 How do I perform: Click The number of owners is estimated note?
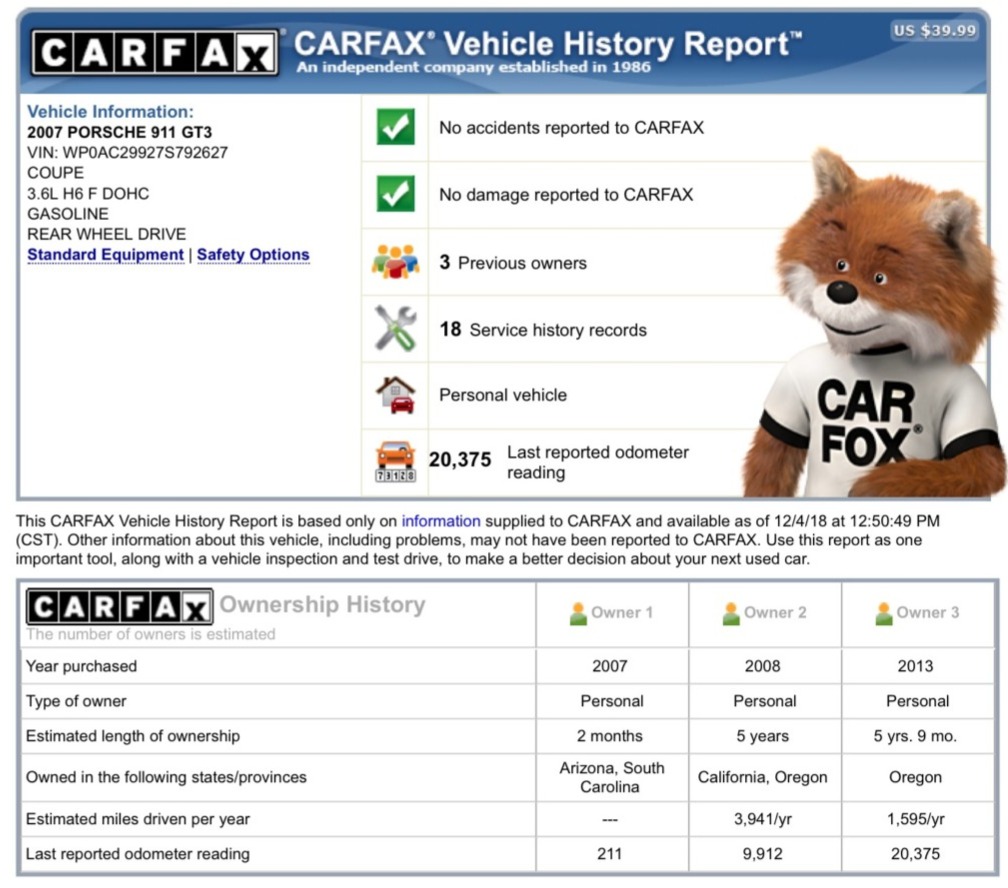pos(150,634)
